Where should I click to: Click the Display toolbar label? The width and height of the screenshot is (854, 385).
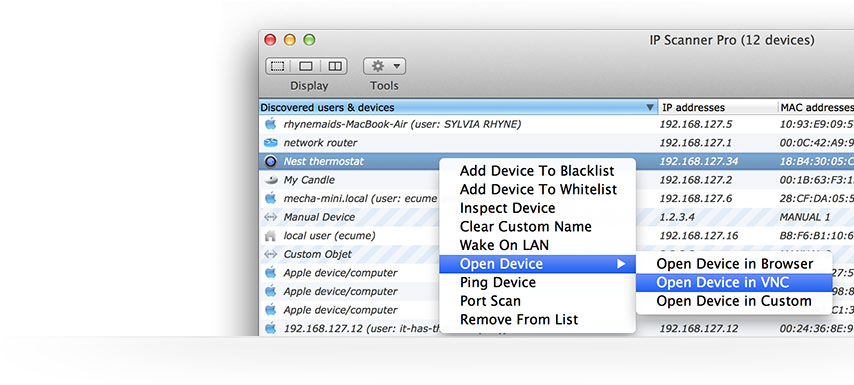309,85
